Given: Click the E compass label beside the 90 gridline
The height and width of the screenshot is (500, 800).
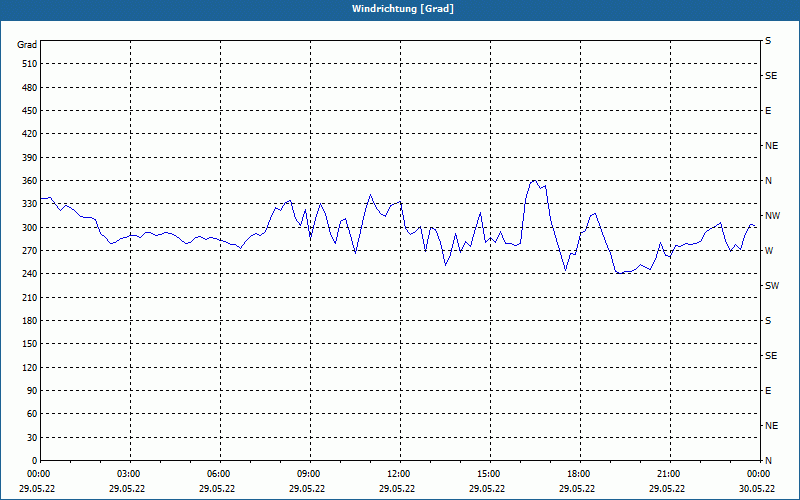Looking at the screenshot, I should coord(768,391).
